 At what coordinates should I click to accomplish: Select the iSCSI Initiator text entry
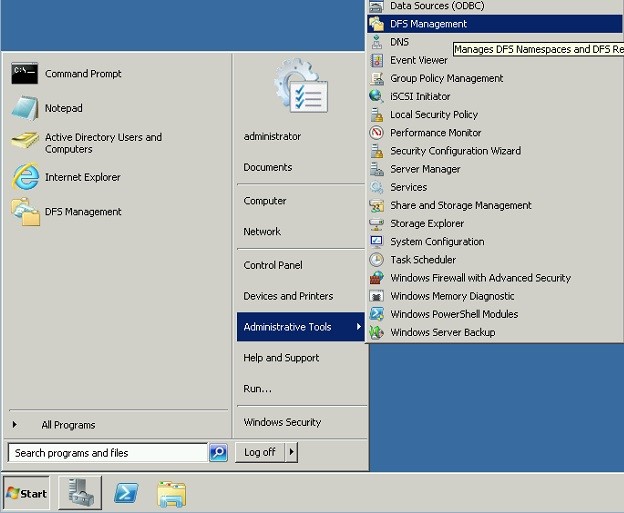tap(420, 96)
